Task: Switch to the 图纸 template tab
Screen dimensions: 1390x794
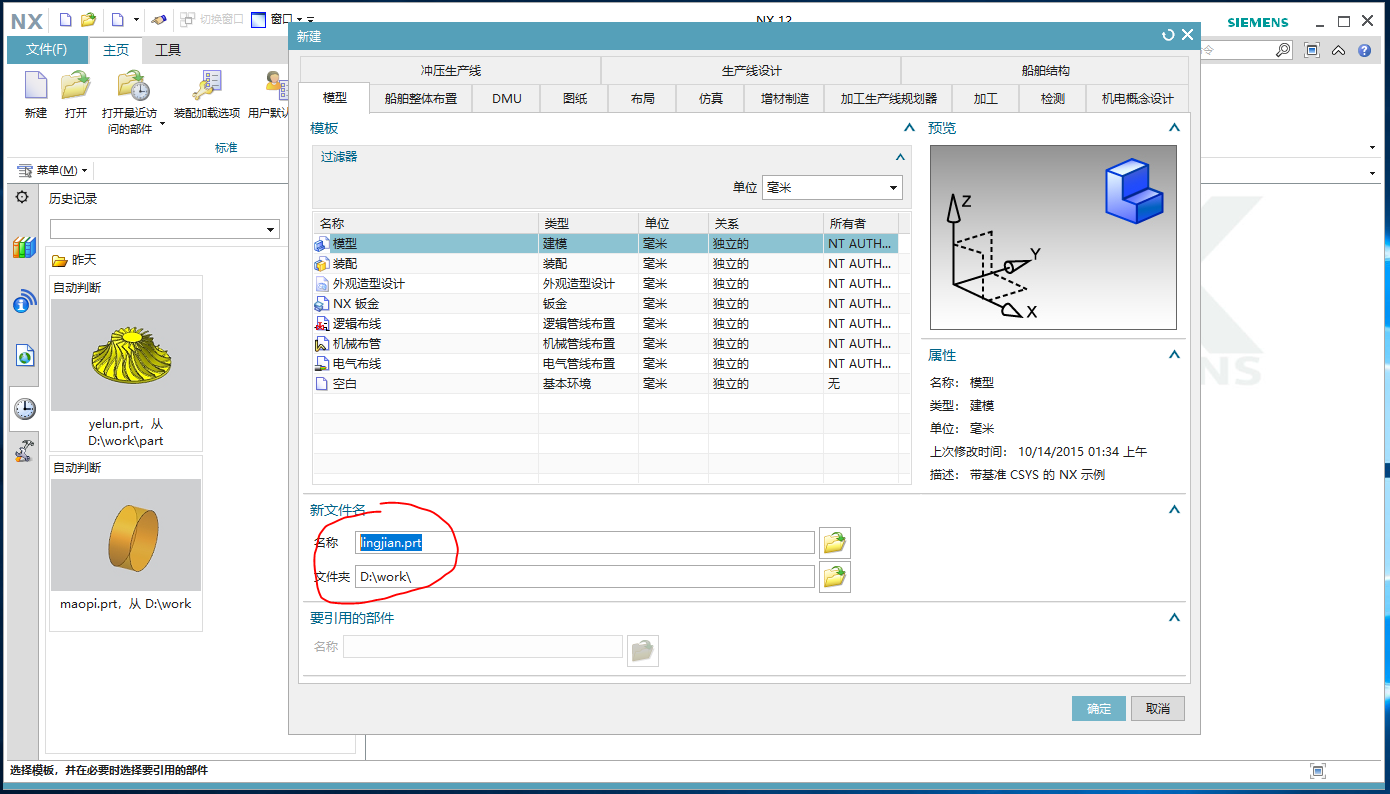Action: click(x=575, y=98)
